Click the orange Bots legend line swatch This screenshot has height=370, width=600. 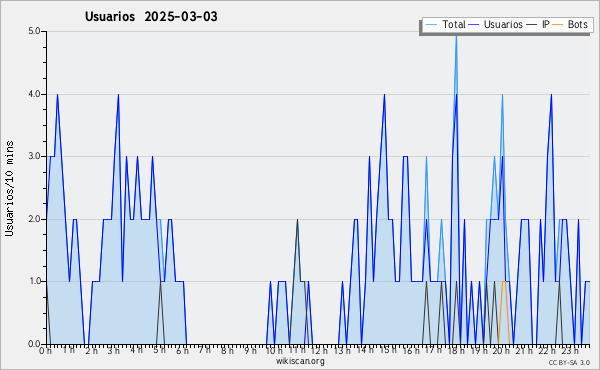(558, 25)
